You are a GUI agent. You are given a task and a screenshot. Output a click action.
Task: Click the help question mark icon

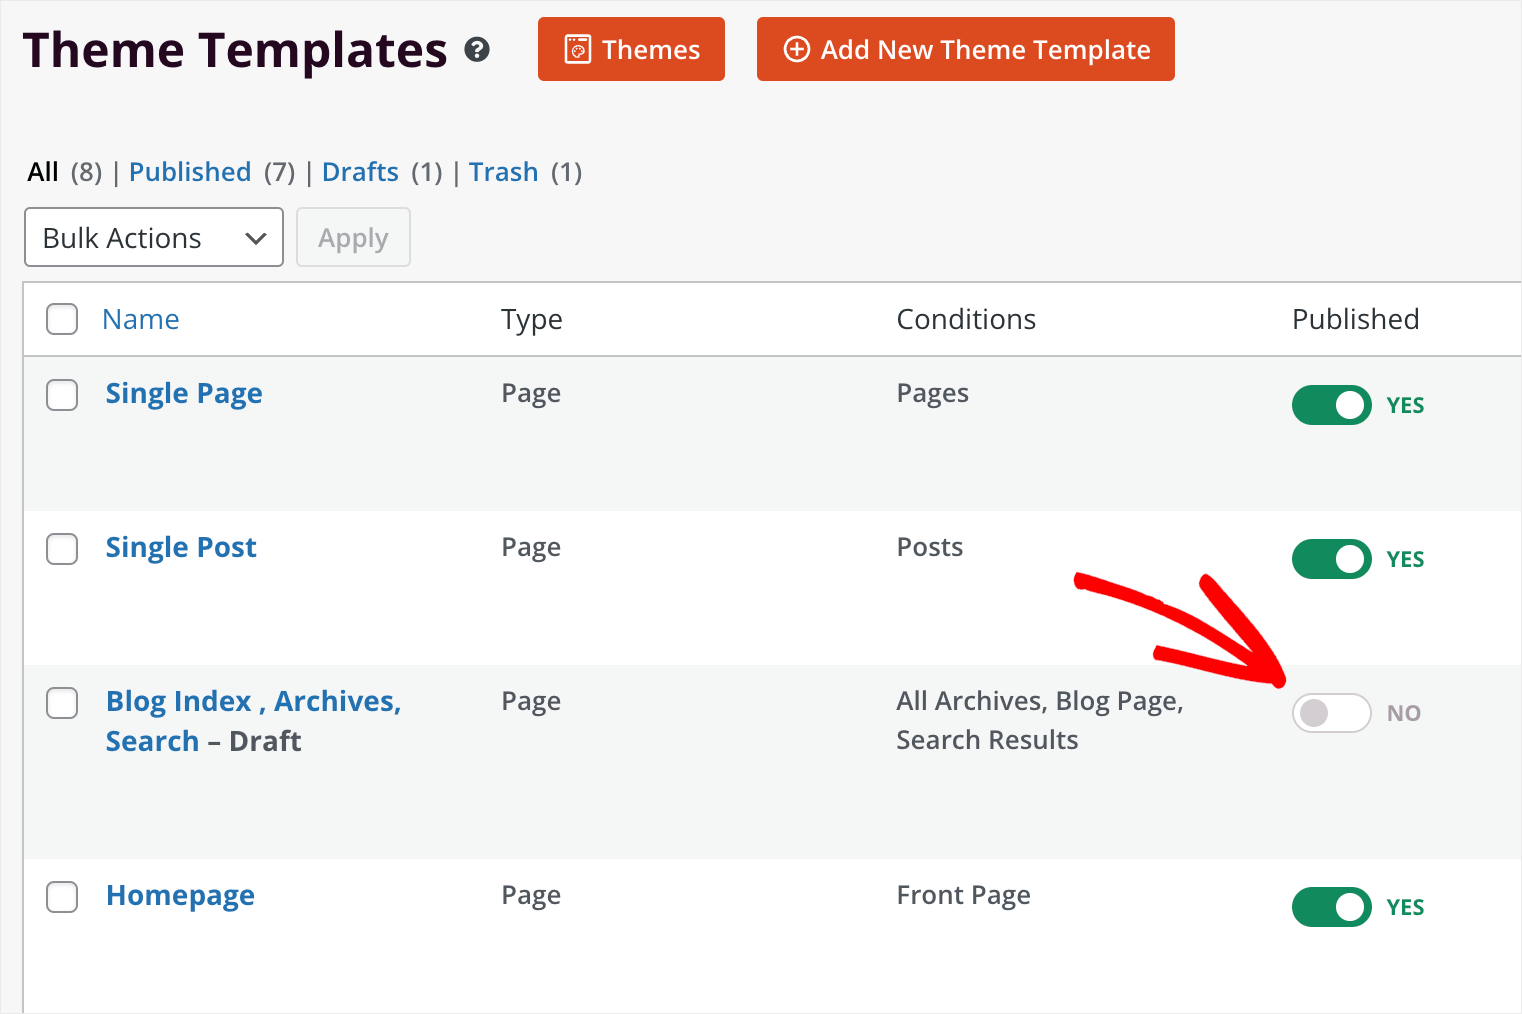coord(477,49)
